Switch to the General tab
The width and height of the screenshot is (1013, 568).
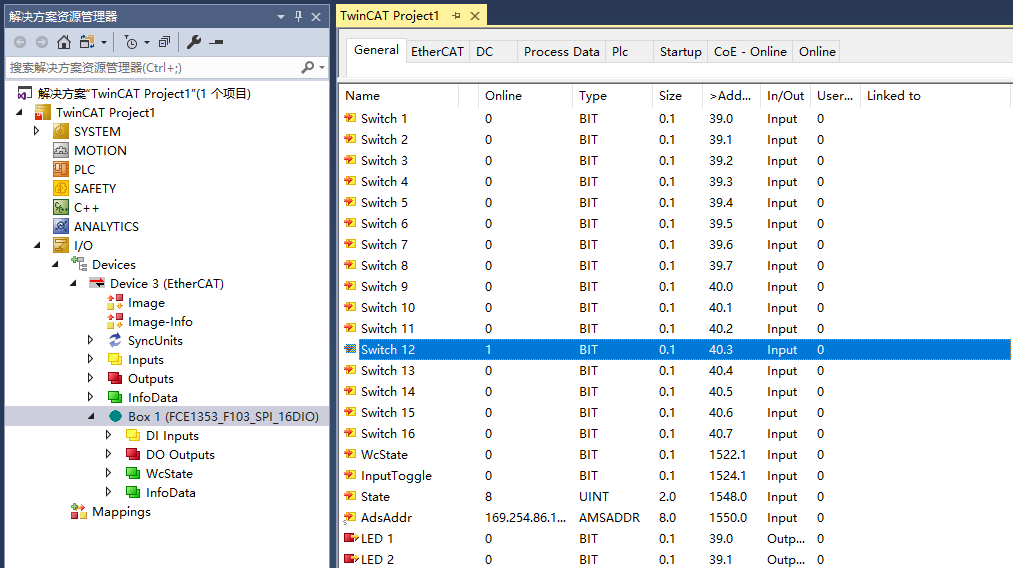pos(376,50)
